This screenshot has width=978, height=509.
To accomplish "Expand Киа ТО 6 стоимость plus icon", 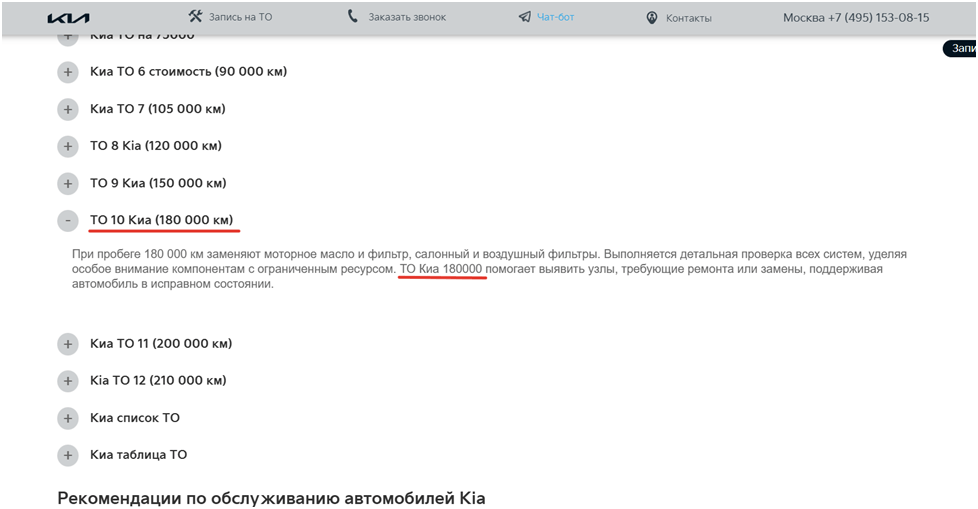I will pos(68,72).
